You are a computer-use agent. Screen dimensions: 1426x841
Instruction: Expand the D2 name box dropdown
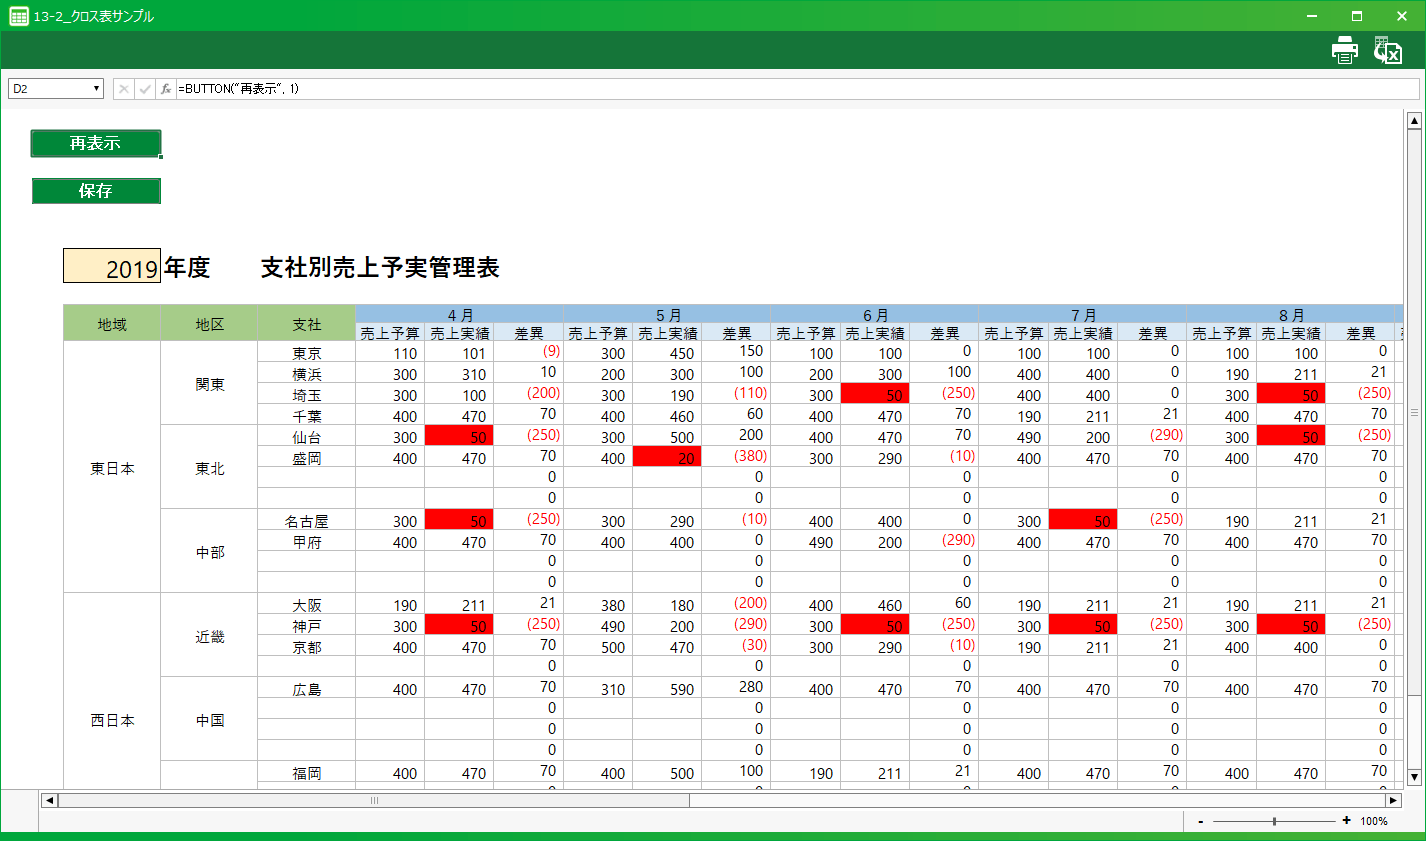pyautogui.click(x=96, y=89)
